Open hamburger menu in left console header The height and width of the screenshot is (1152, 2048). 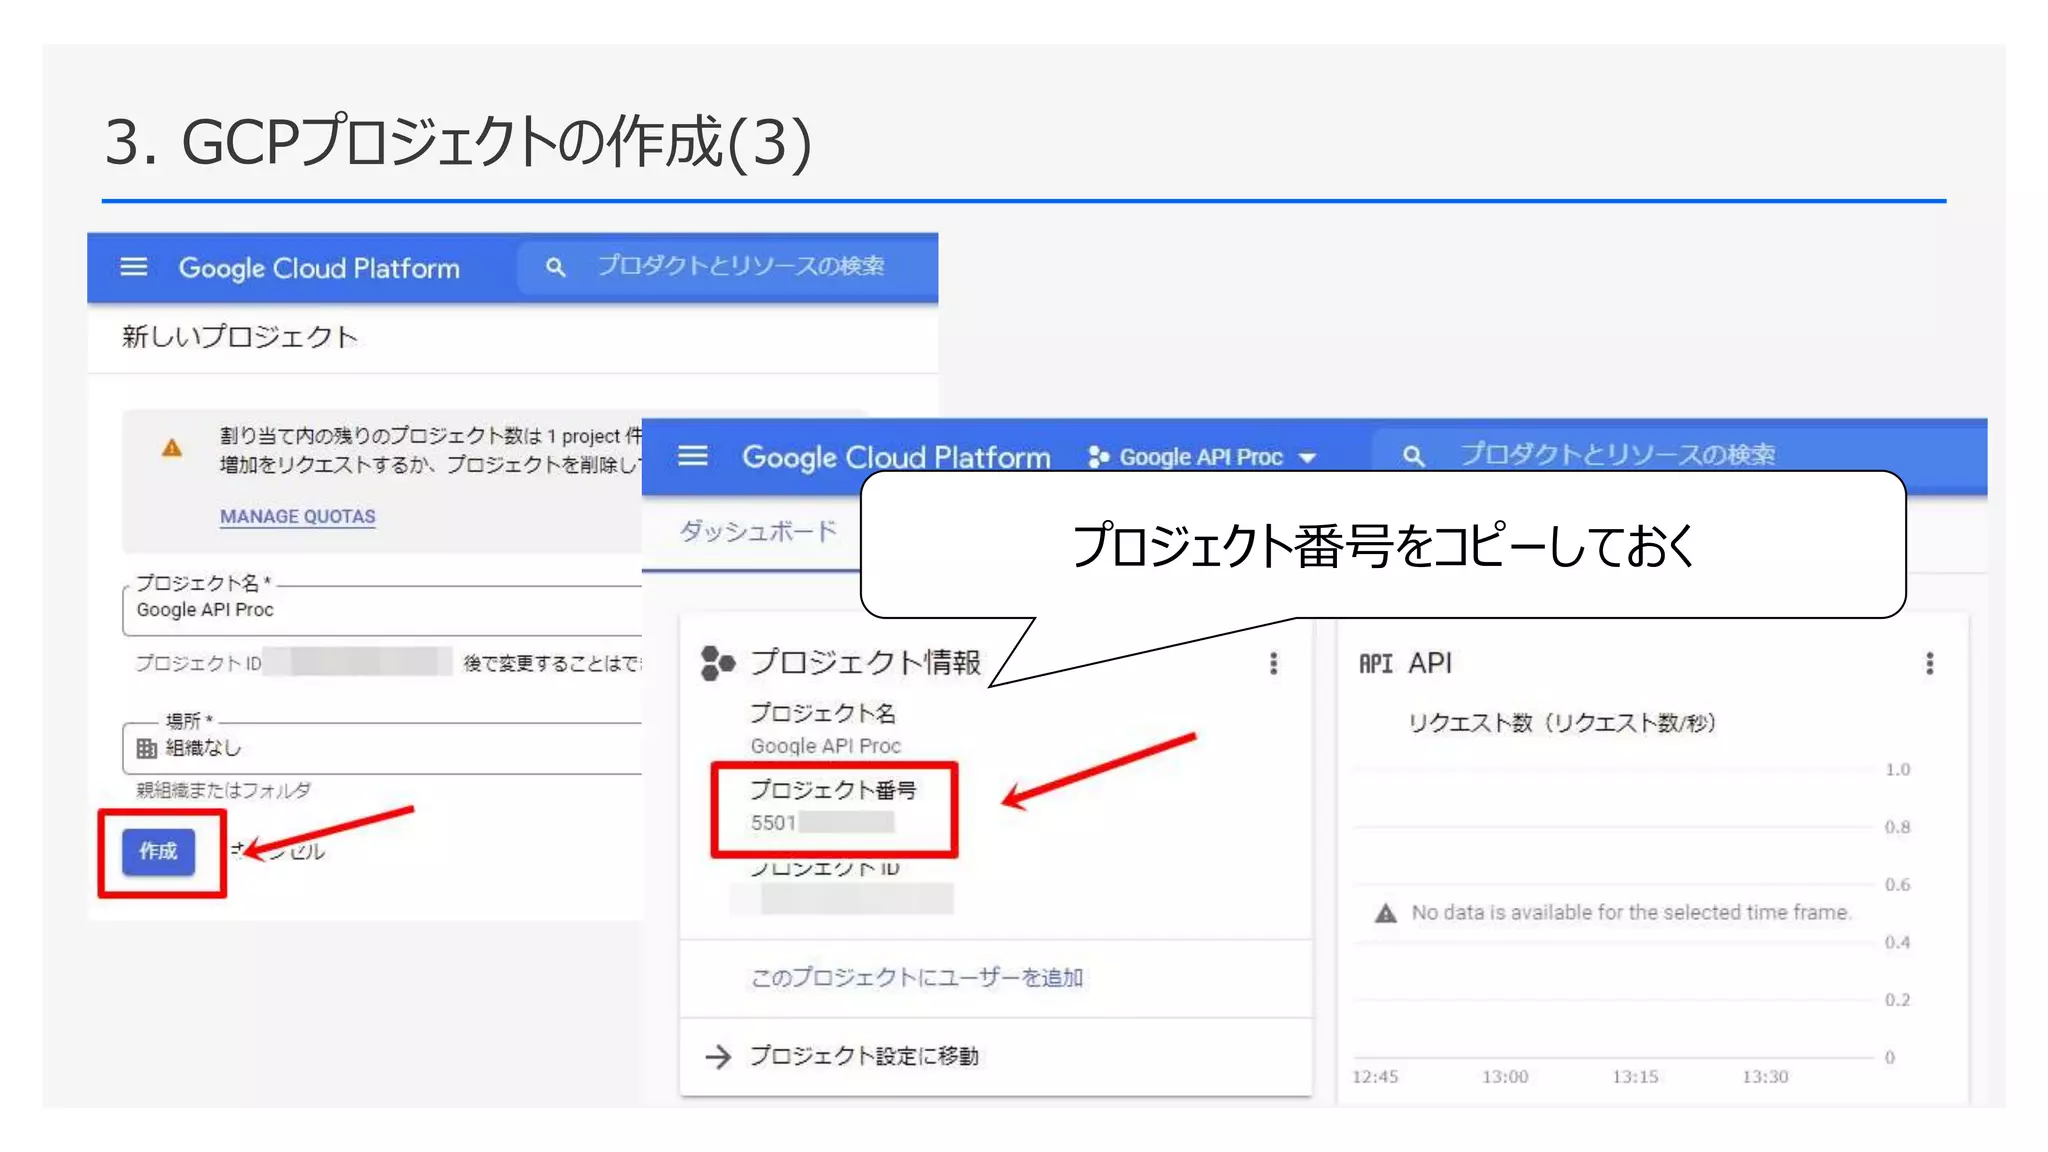point(134,267)
